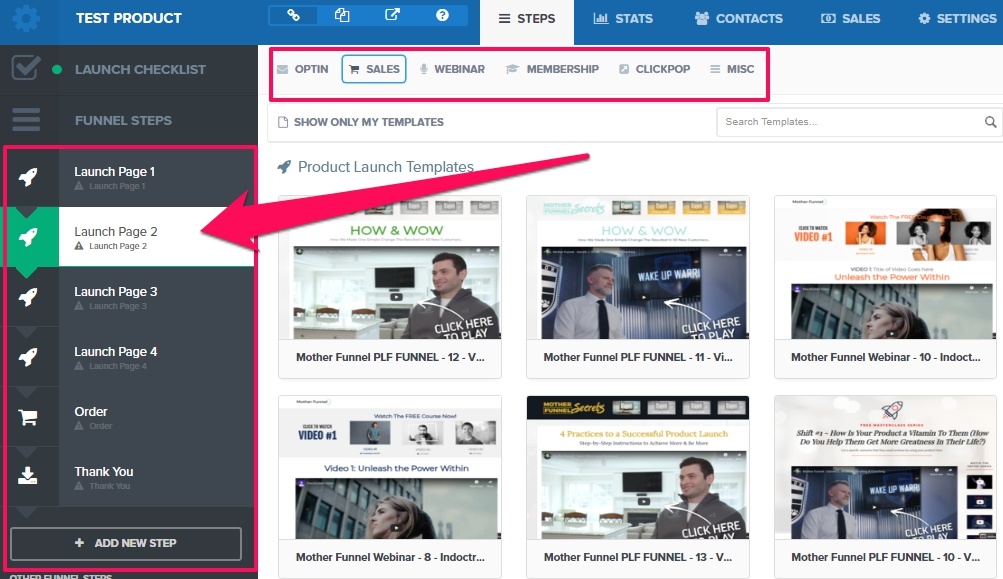
Task: Click title Mother Funnel PLF FUNNEL - 11
Action: point(638,357)
